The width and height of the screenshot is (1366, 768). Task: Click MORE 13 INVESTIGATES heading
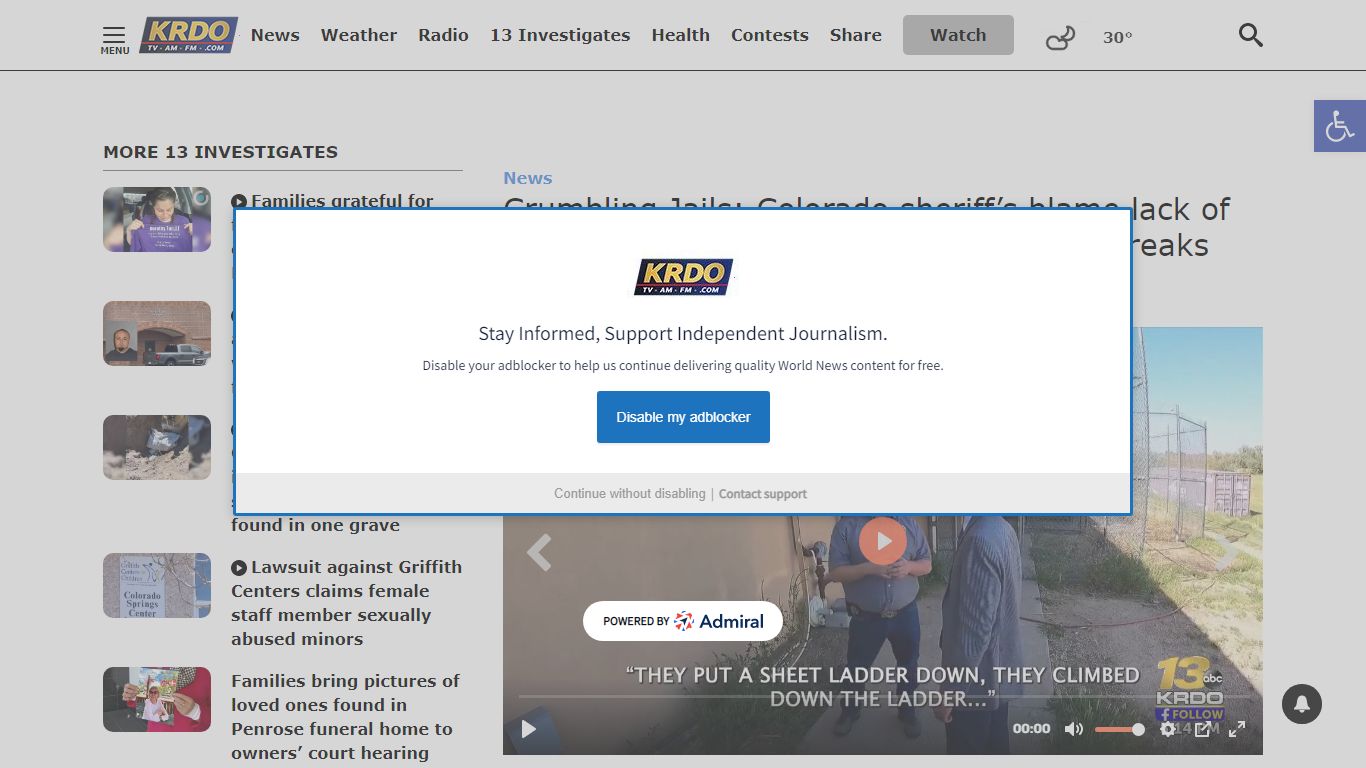(x=220, y=152)
